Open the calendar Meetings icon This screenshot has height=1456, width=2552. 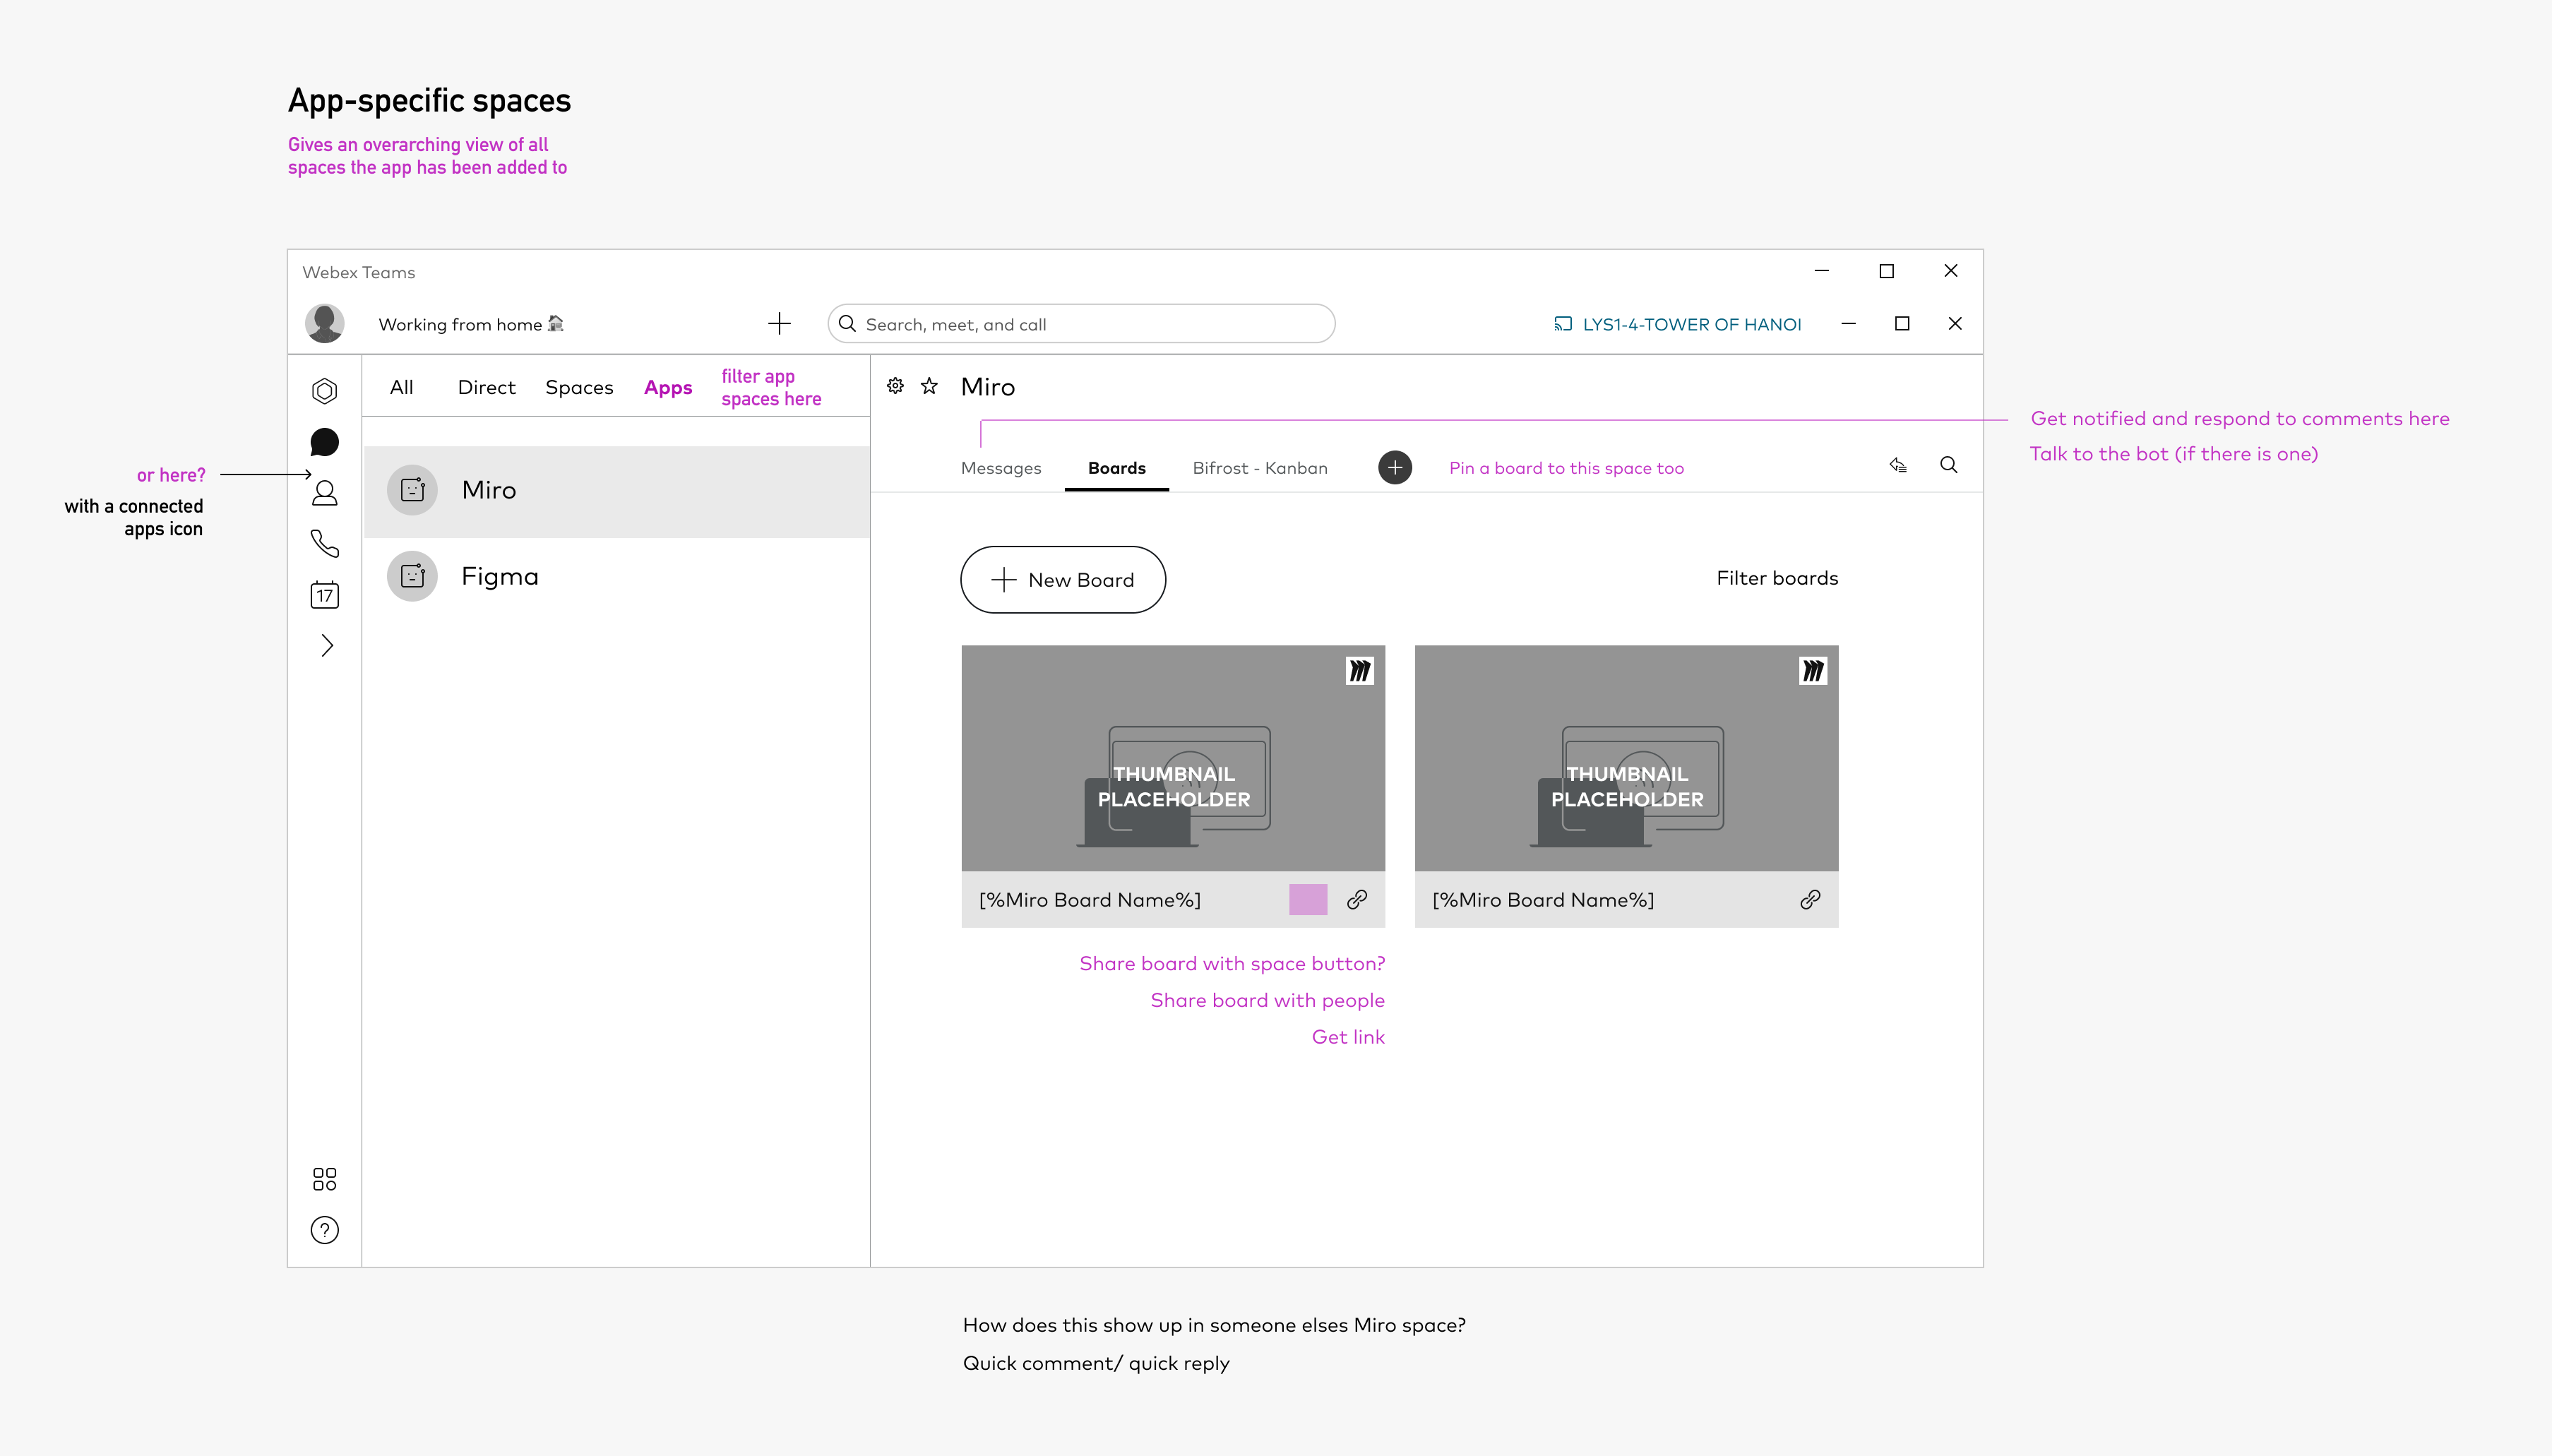324,595
